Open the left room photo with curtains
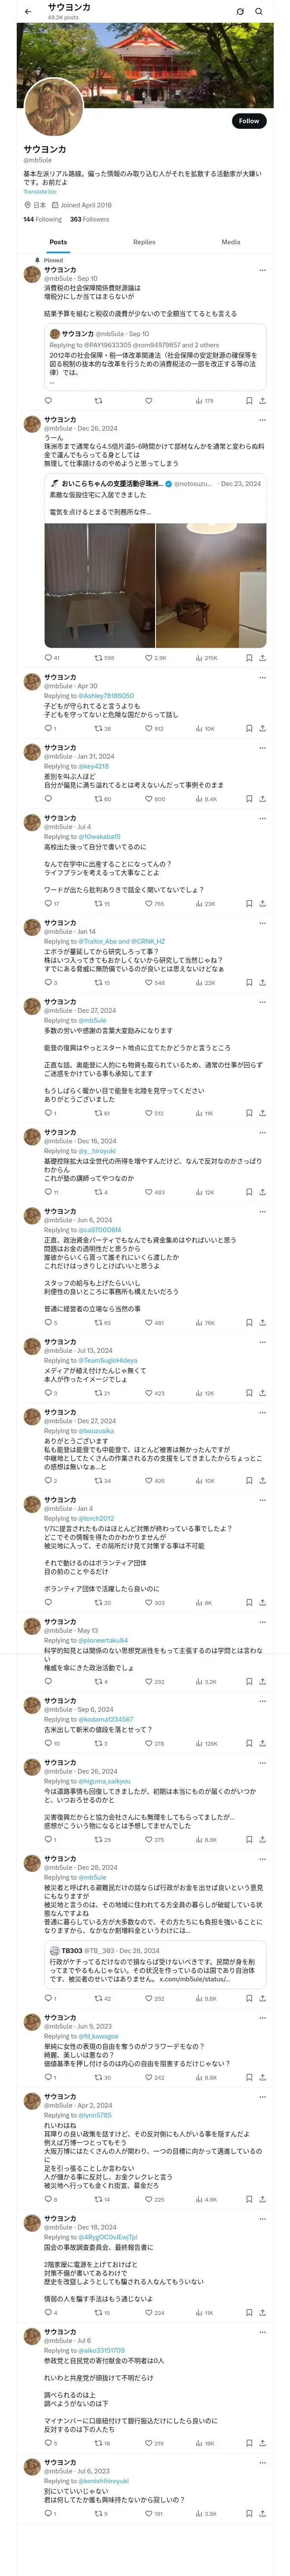This screenshot has height=2576, width=290. point(99,585)
